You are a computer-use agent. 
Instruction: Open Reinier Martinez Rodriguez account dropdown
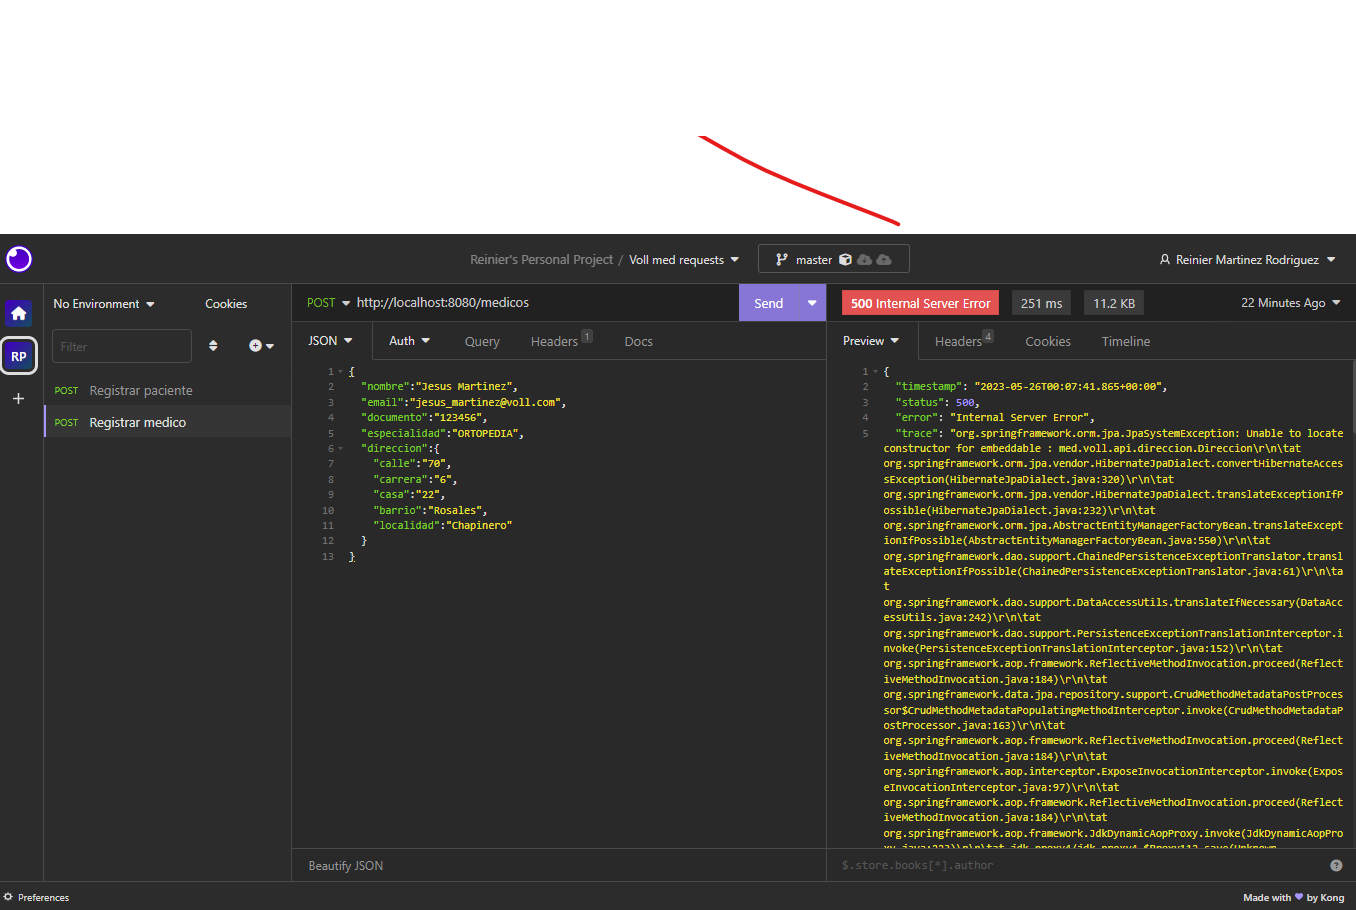tap(1247, 260)
